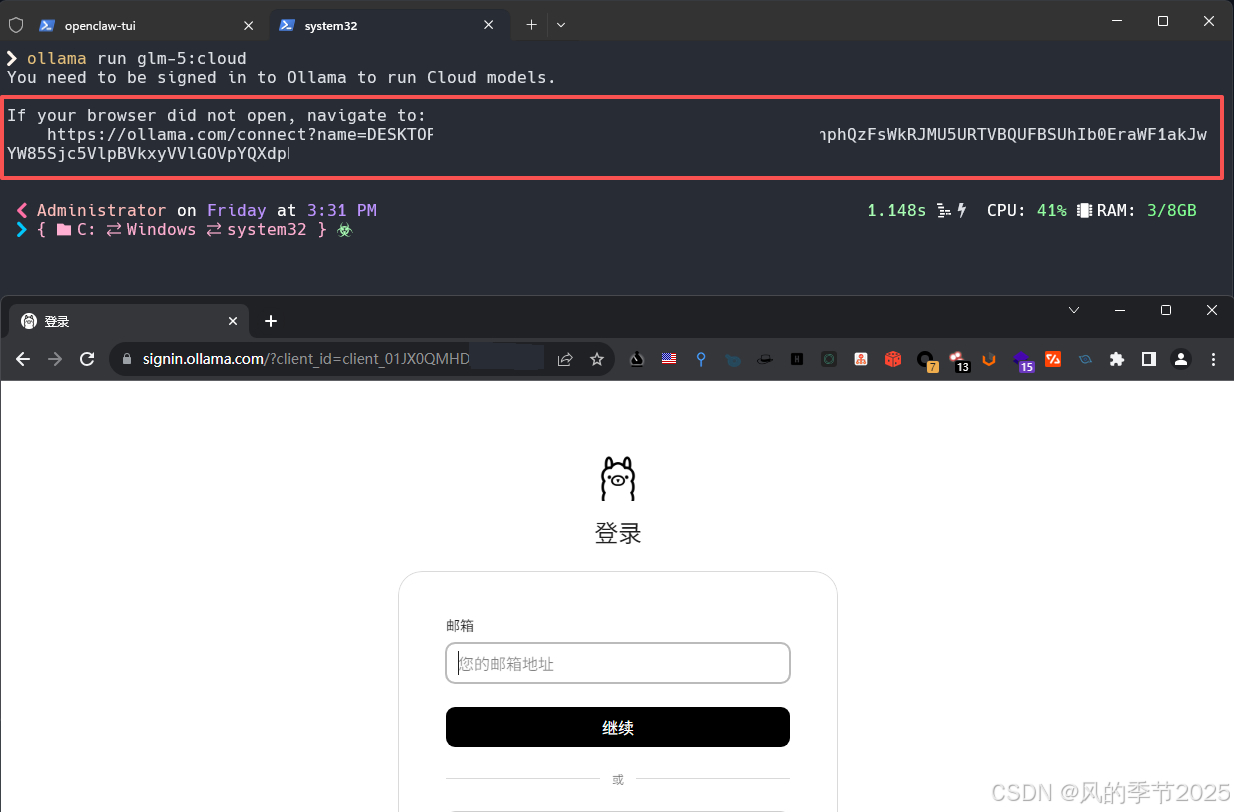Screen dimensions: 1234x812
Task: View site info via the lock icon
Action: click(127, 359)
